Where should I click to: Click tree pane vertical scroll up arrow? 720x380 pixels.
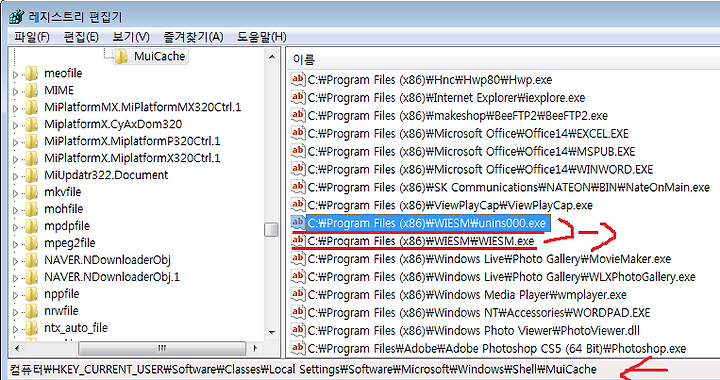(272, 57)
